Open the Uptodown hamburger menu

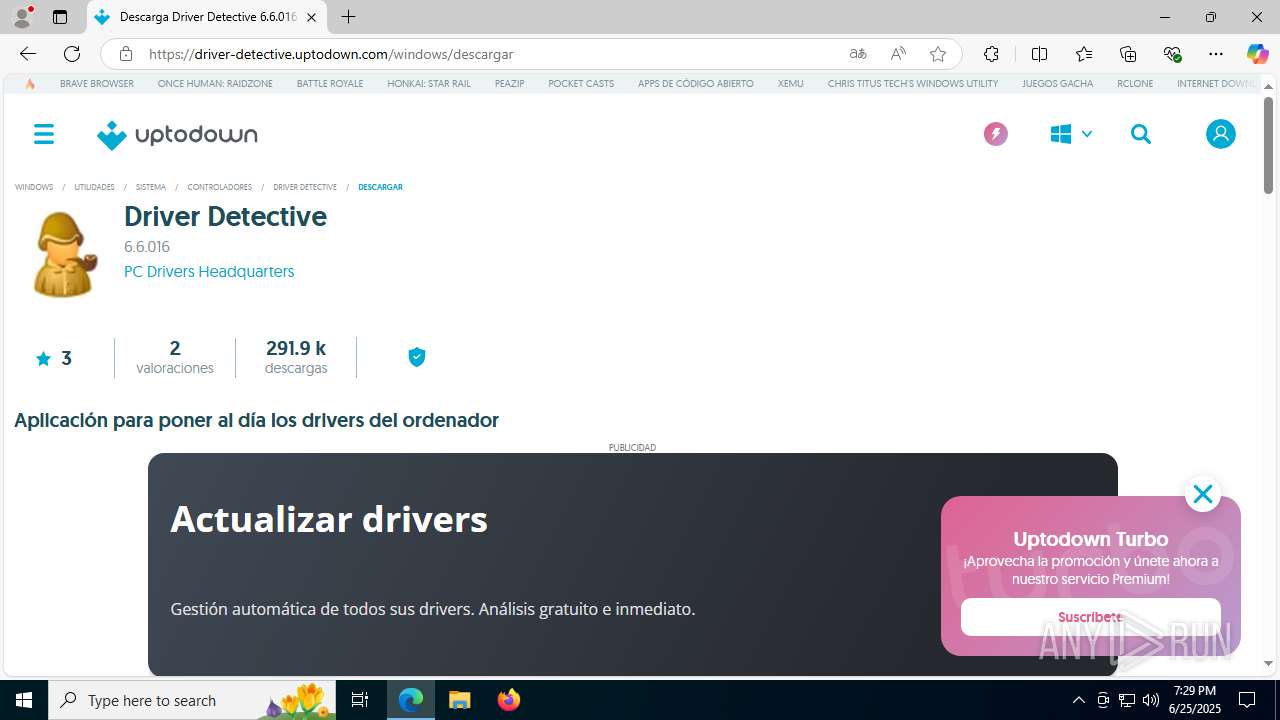click(x=44, y=134)
